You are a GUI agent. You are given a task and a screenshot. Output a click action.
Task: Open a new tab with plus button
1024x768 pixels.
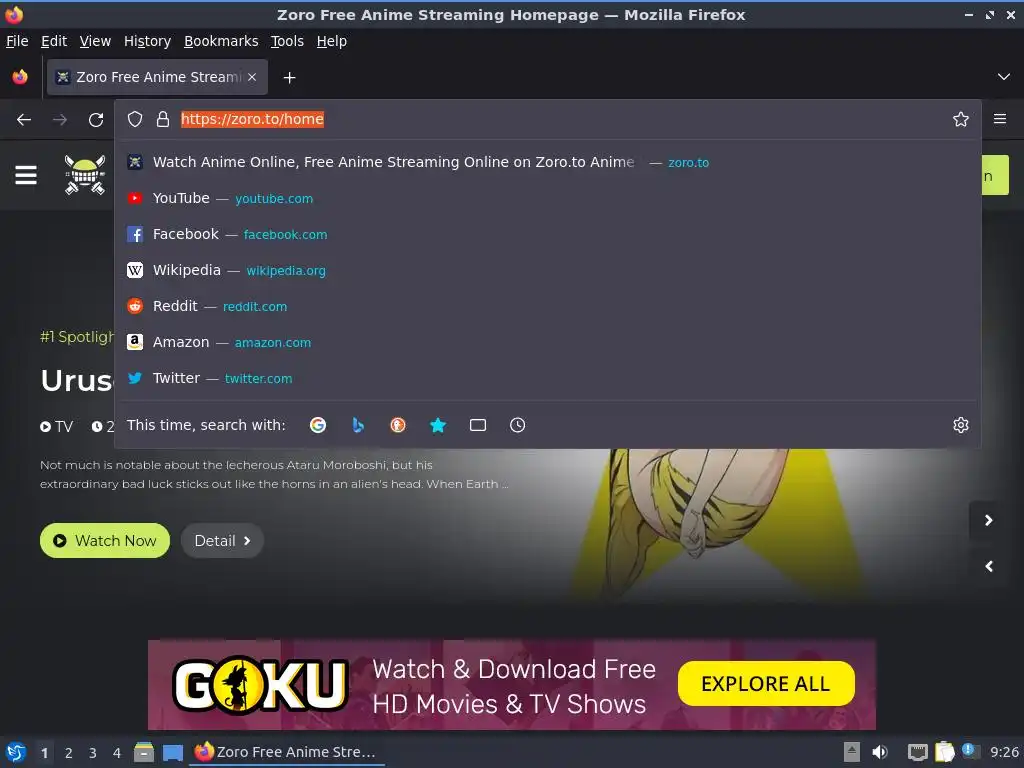pyautogui.click(x=289, y=78)
